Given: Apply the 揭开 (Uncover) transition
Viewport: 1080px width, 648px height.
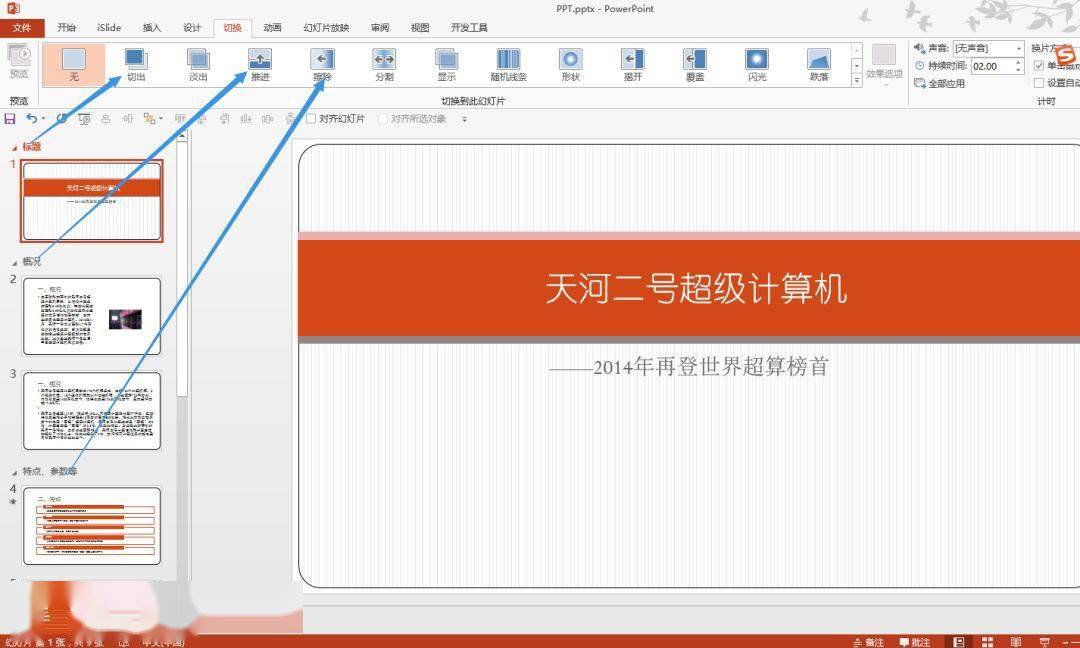Looking at the screenshot, I should coord(632,65).
